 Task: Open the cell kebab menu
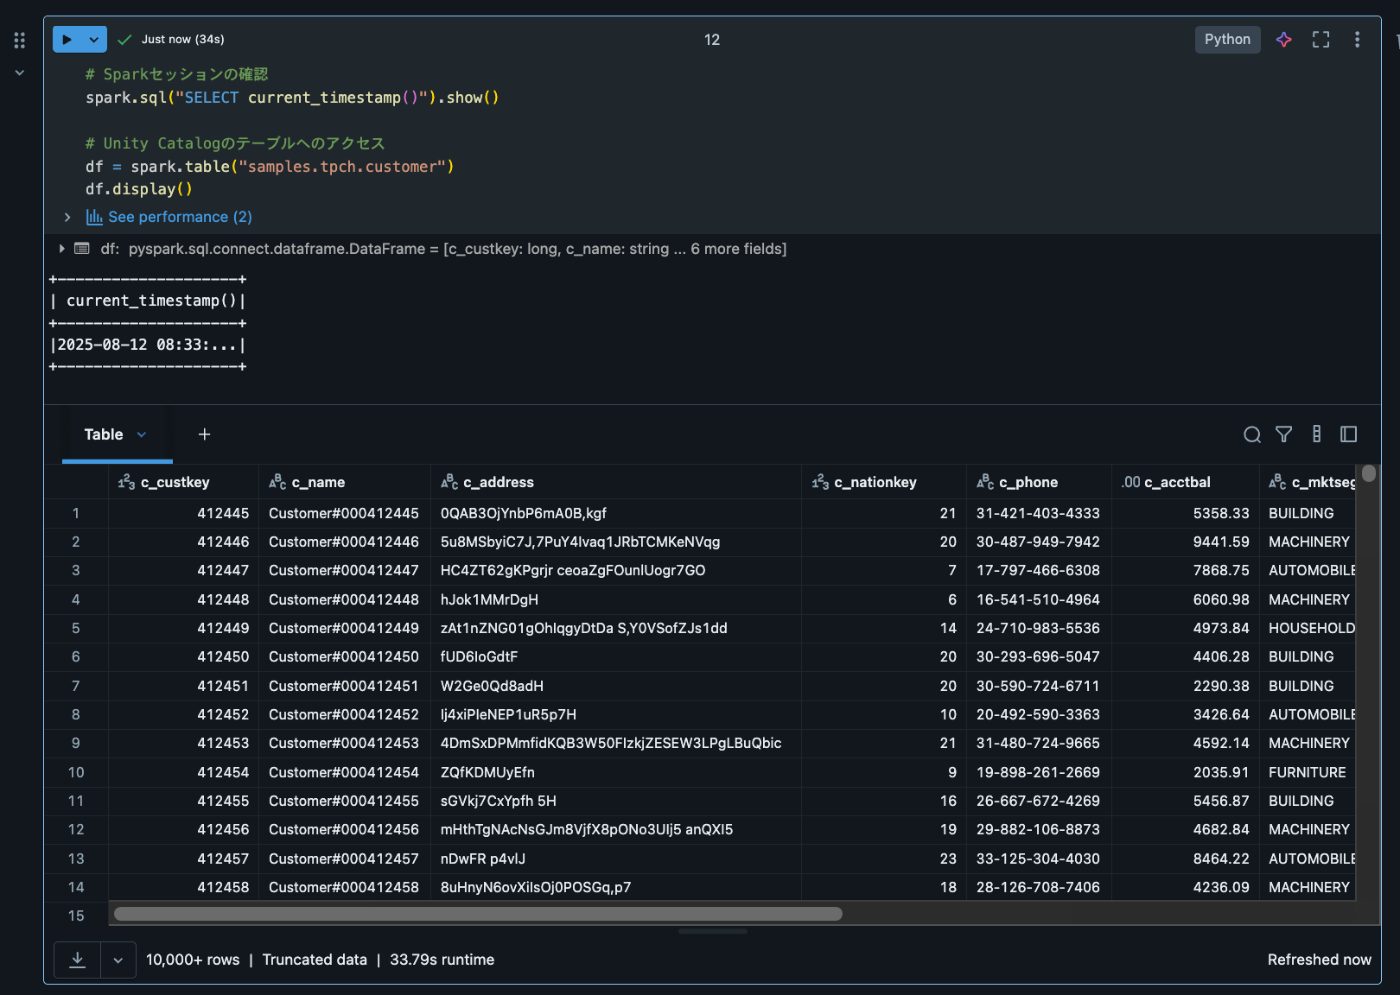click(1357, 39)
